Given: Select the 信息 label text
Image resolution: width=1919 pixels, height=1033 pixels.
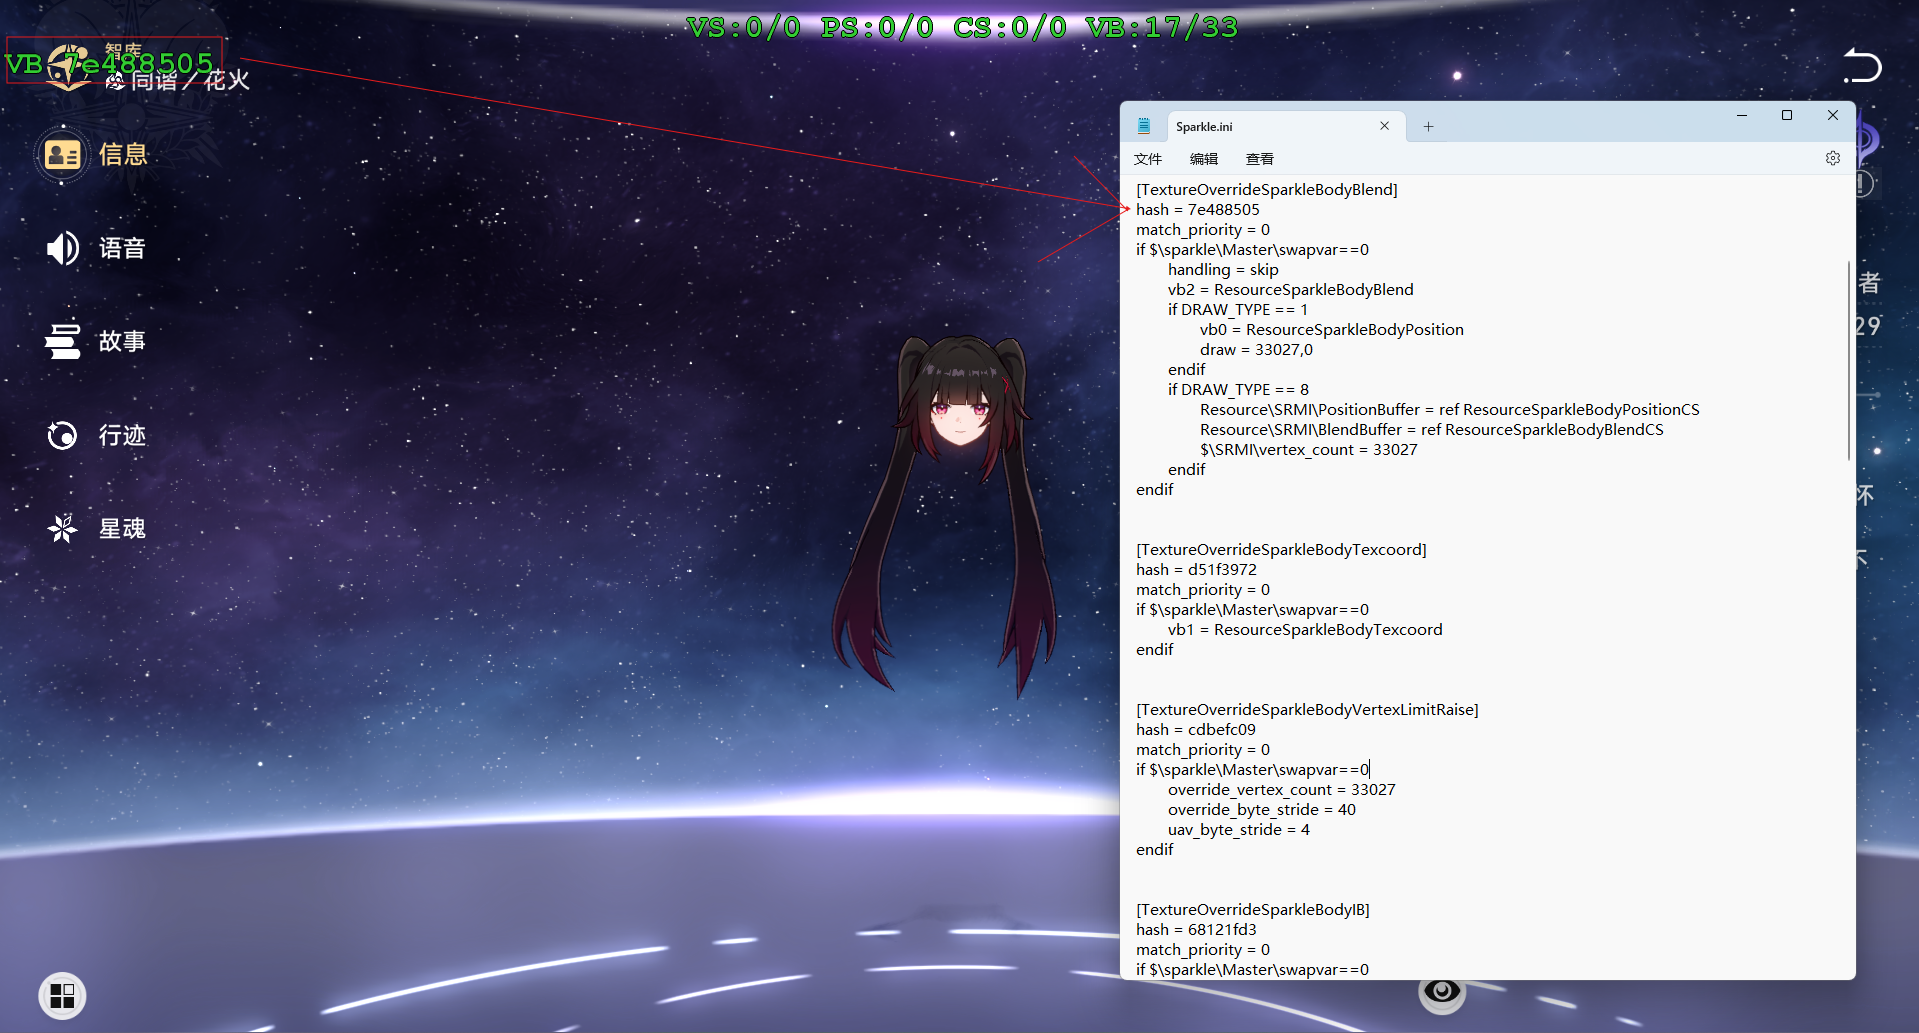Looking at the screenshot, I should (123, 155).
